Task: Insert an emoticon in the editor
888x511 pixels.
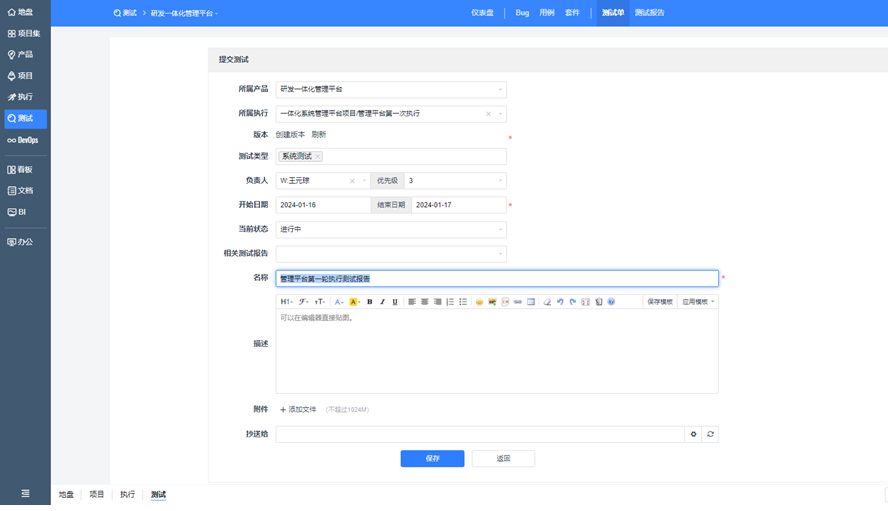Action: tap(479, 302)
